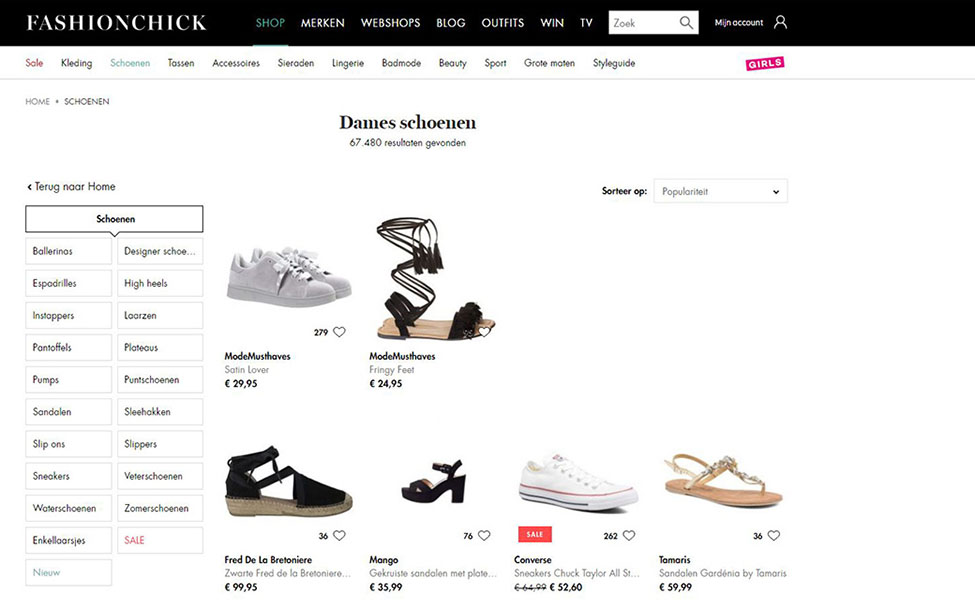Go back via Terug naar Home

click(71, 187)
